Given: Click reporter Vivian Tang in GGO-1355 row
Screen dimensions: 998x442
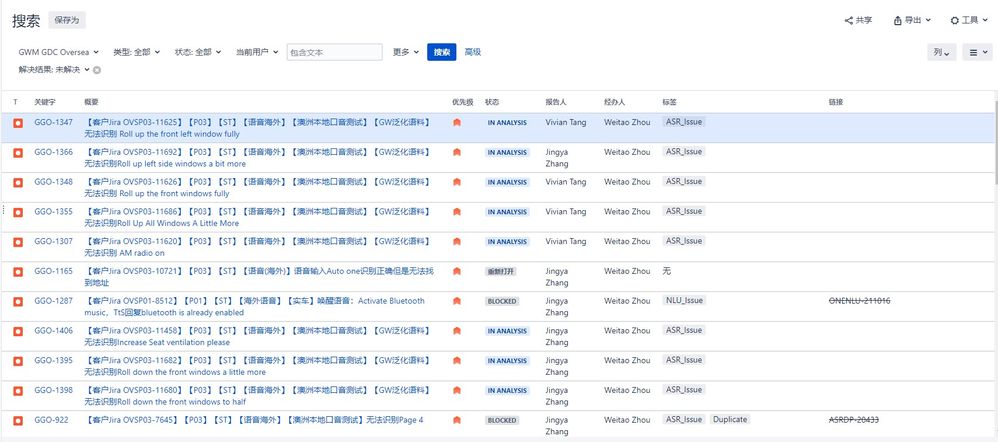Looking at the screenshot, I should click(566, 211).
